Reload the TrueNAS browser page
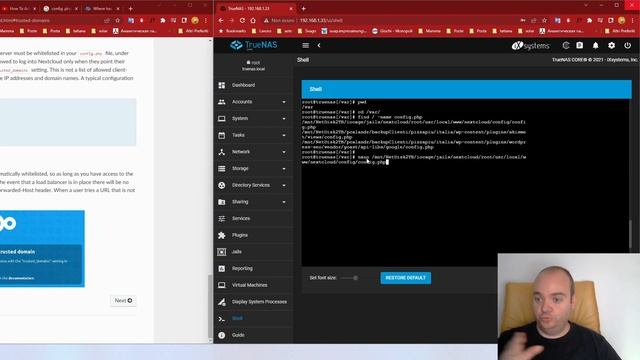 point(242,20)
